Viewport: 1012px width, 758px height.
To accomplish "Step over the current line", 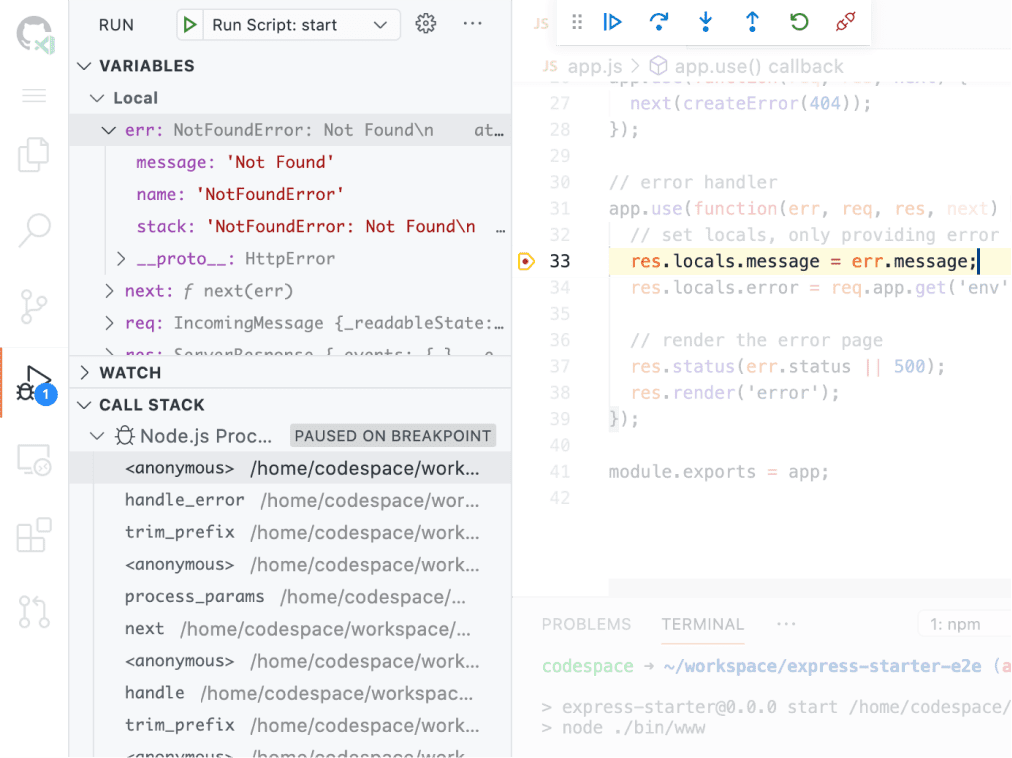I will tap(659, 23).
